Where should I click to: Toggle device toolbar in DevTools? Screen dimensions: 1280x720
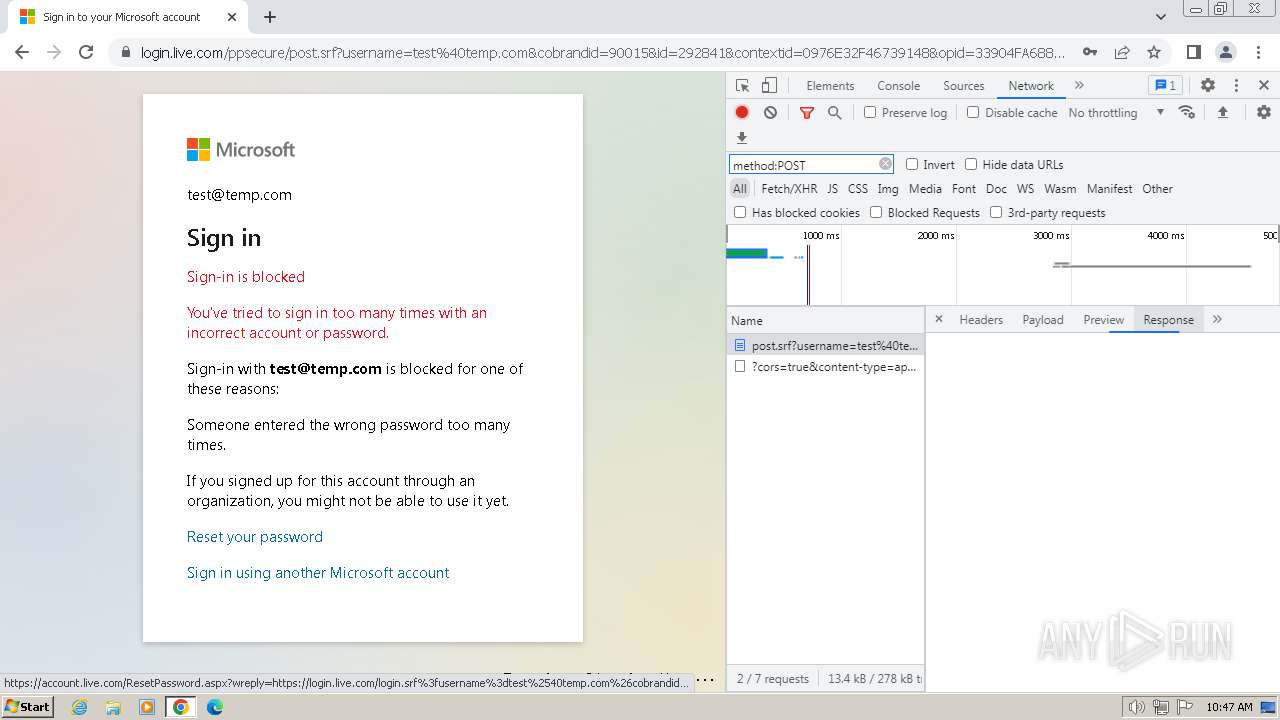click(769, 86)
